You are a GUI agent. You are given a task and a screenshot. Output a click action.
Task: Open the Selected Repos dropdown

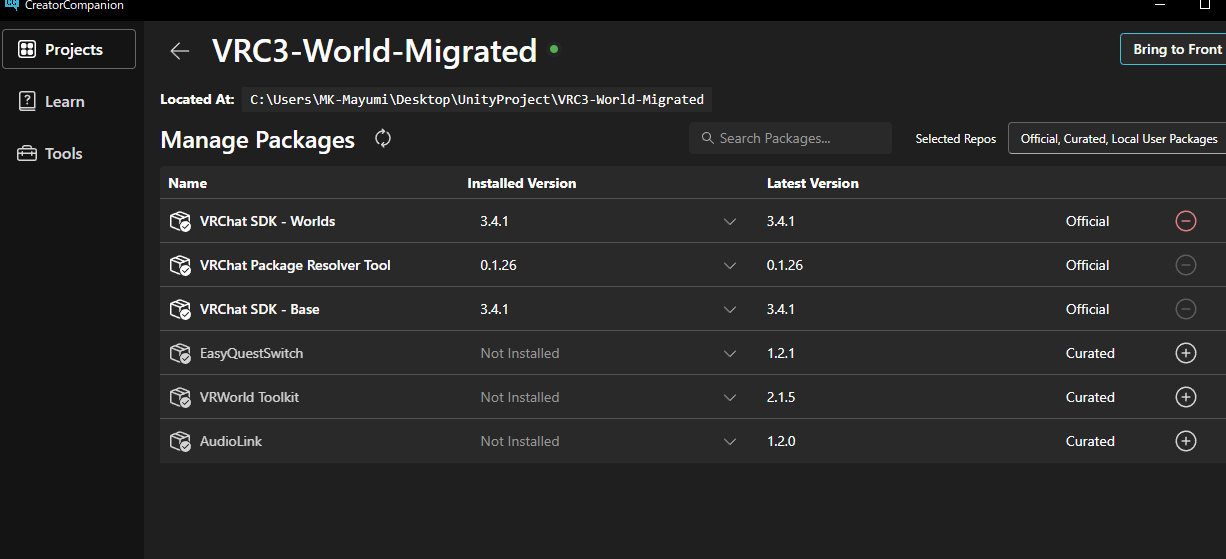click(x=1117, y=139)
